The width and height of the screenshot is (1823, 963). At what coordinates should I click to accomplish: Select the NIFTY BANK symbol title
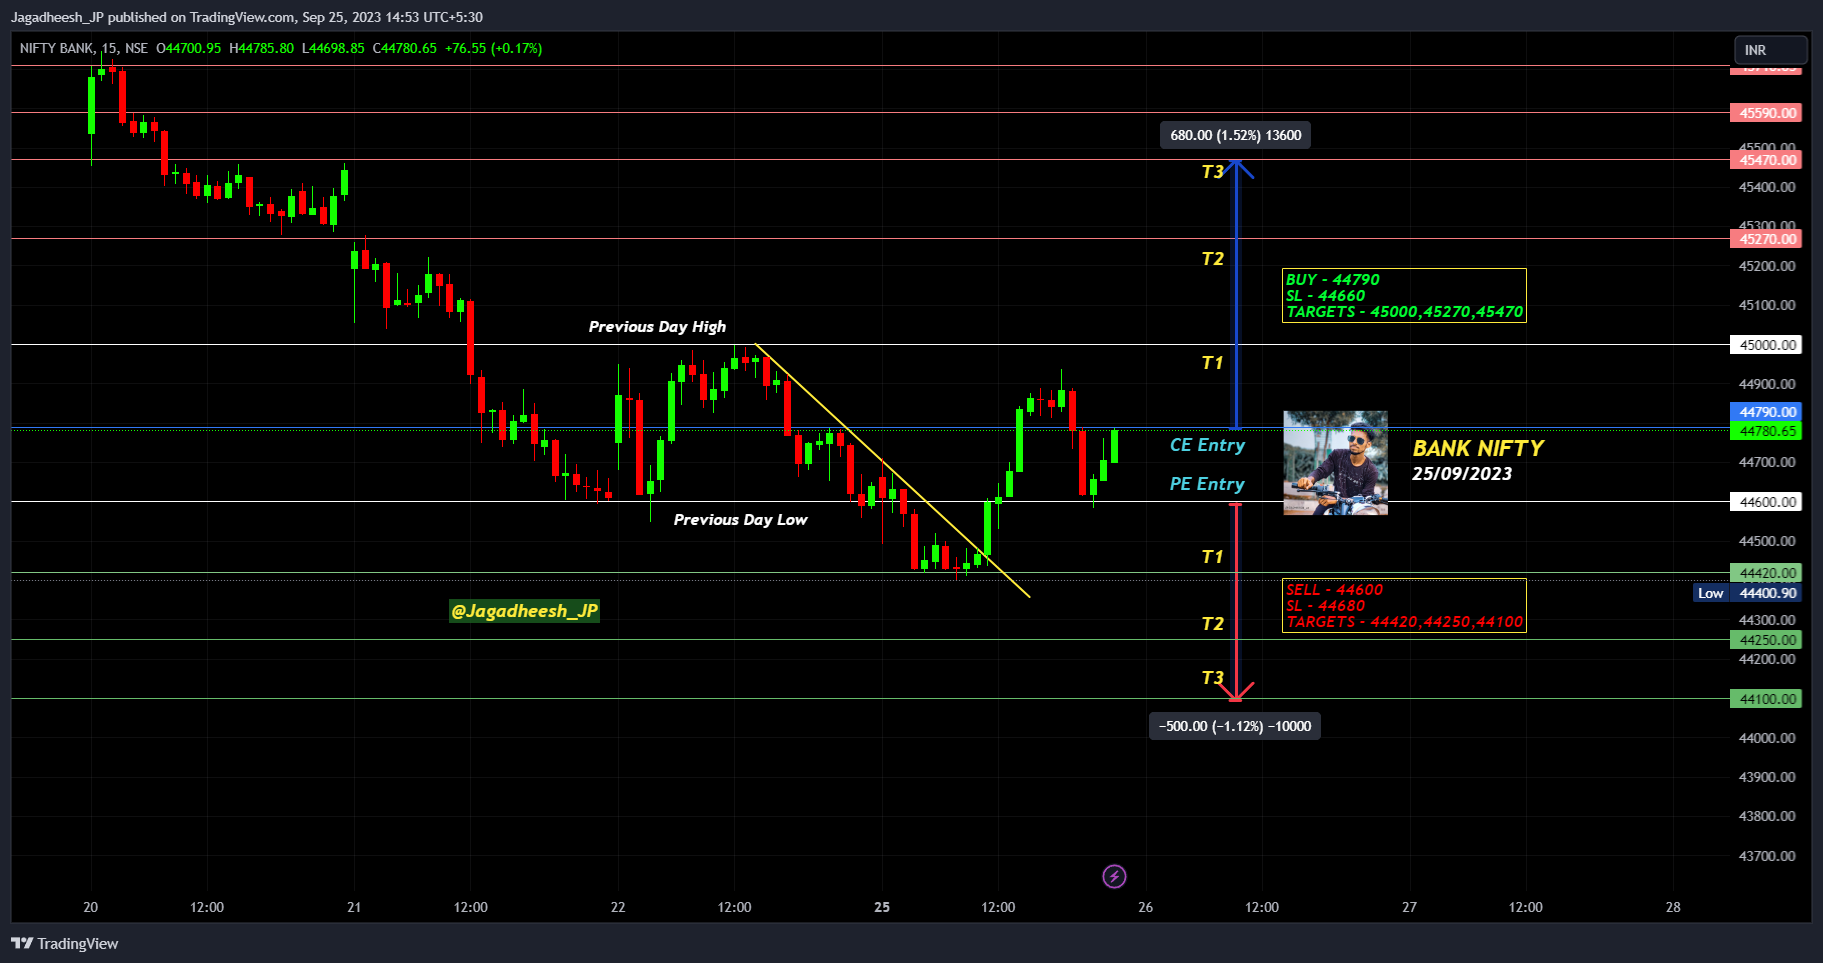pos(57,48)
